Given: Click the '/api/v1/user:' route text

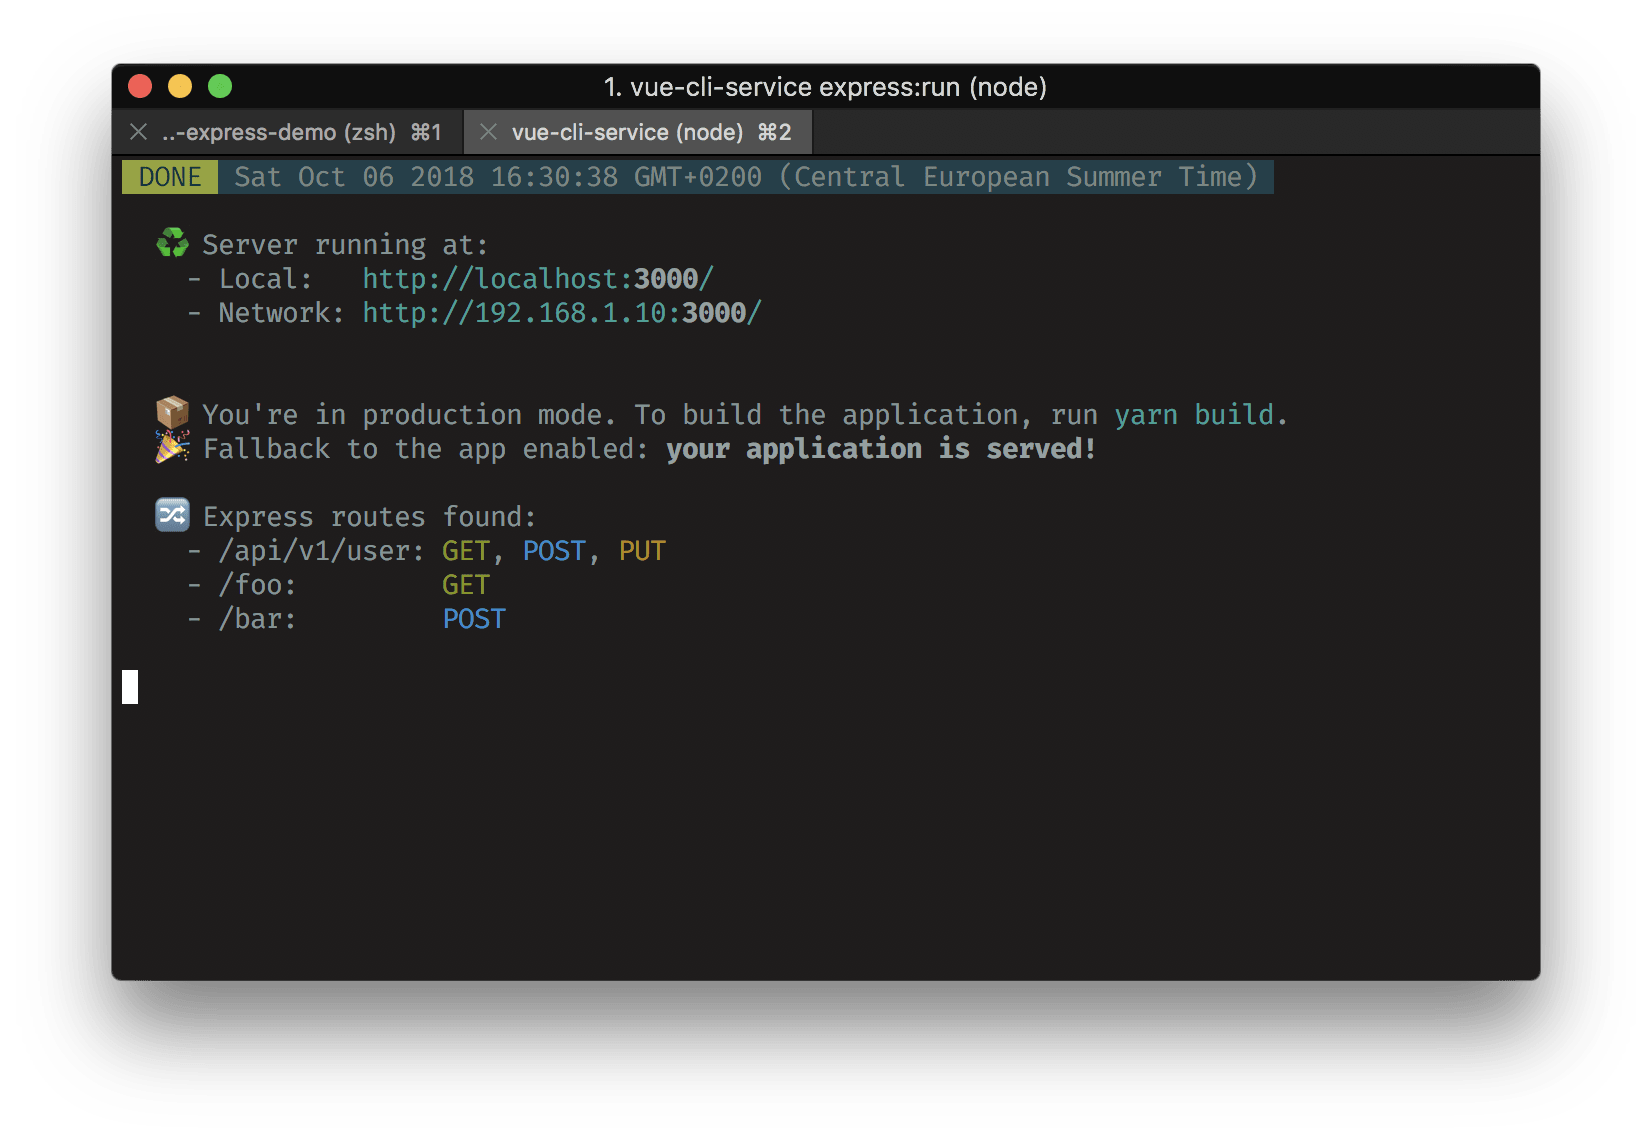Looking at the screenshot, I should coord(322,551).
